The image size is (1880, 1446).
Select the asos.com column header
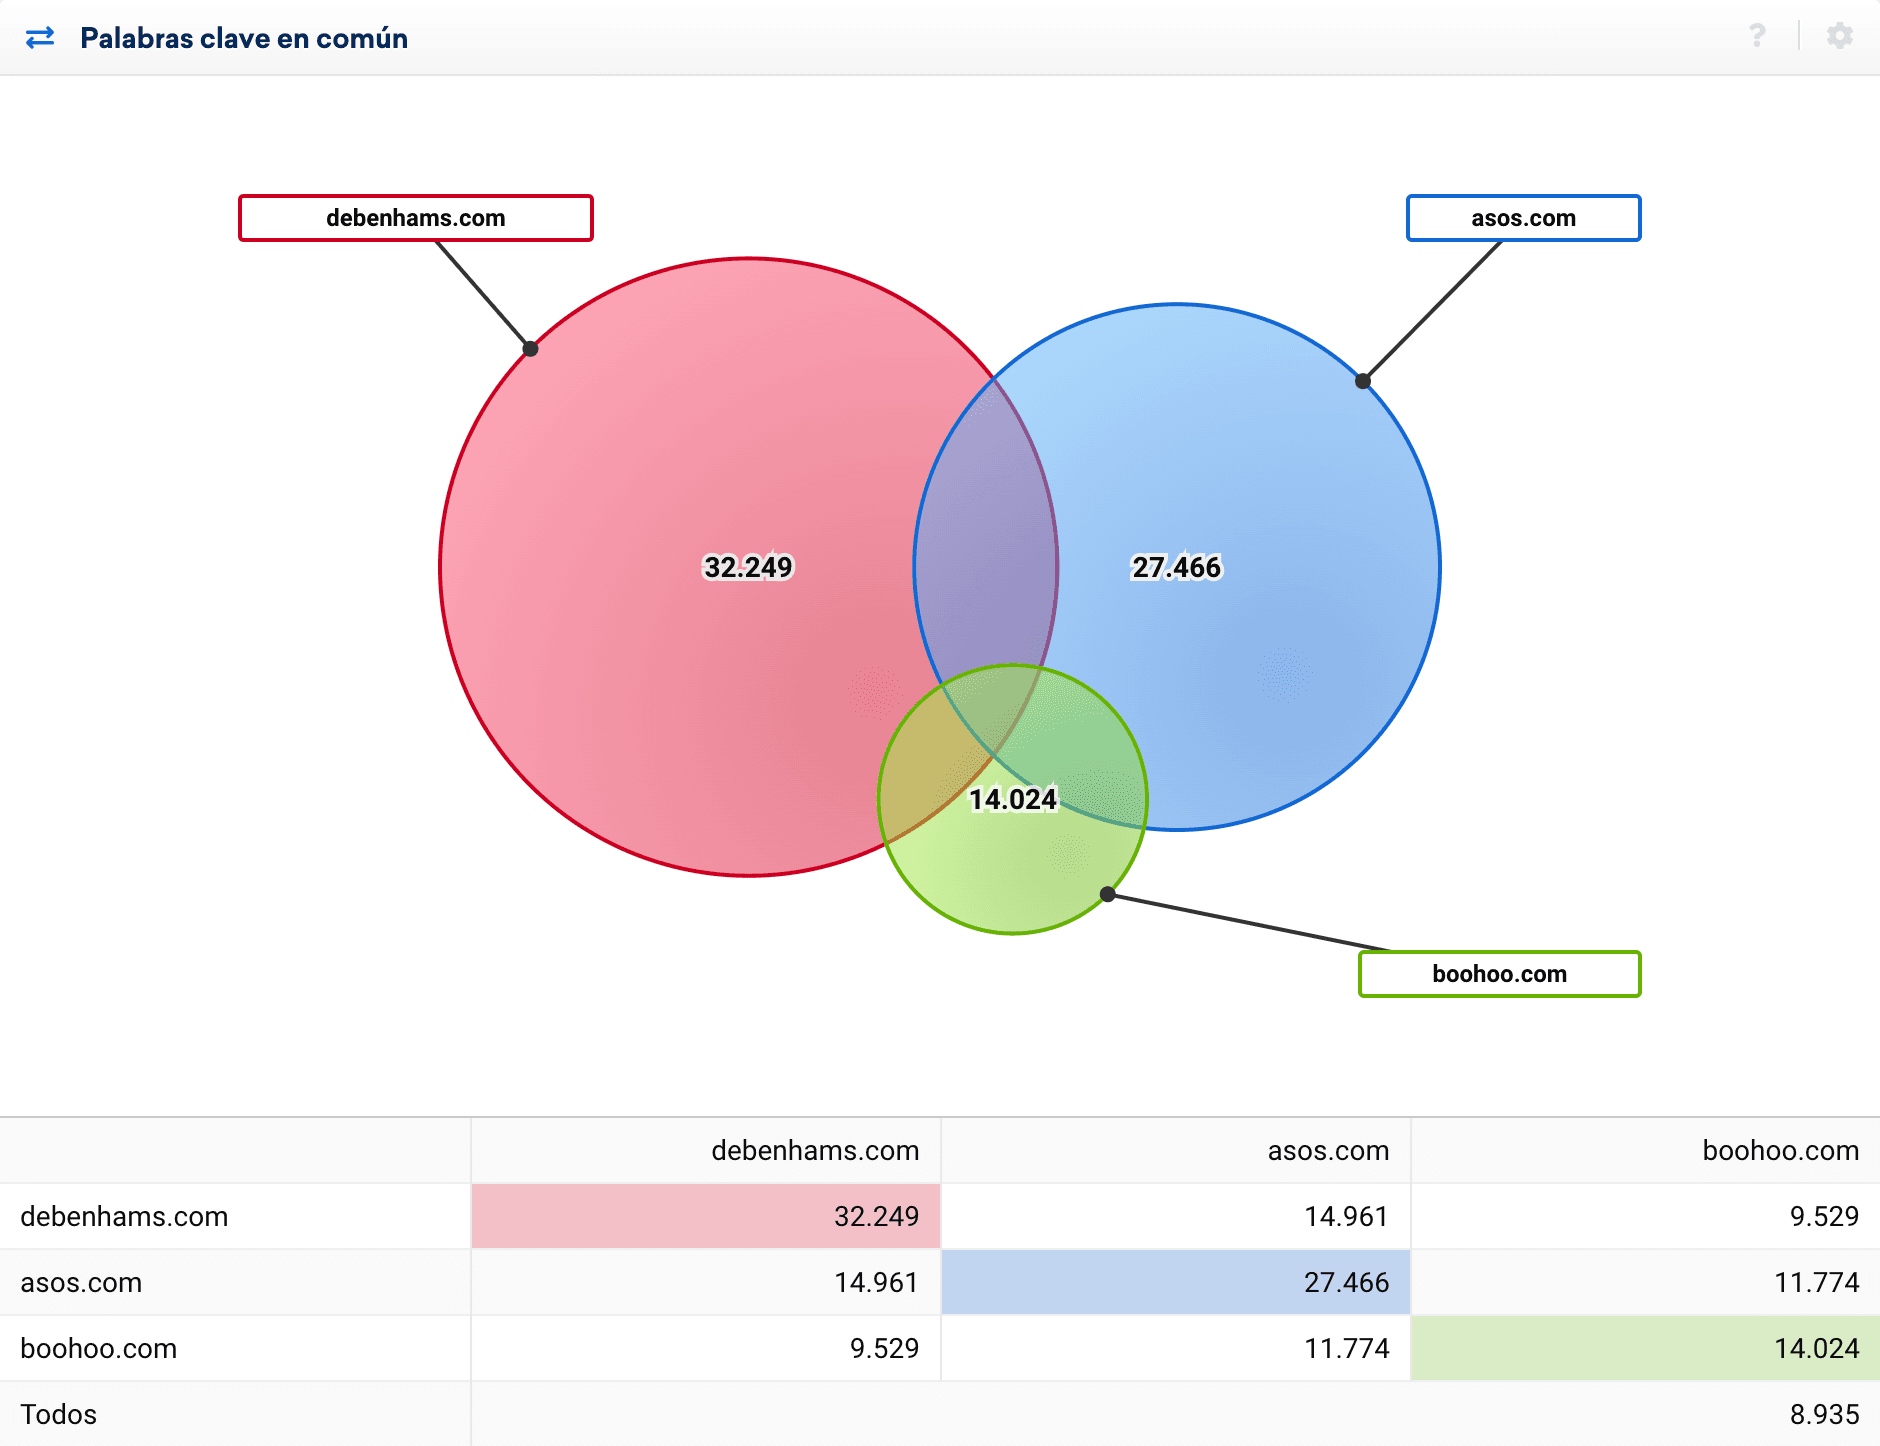(x=1328, y=1150)
